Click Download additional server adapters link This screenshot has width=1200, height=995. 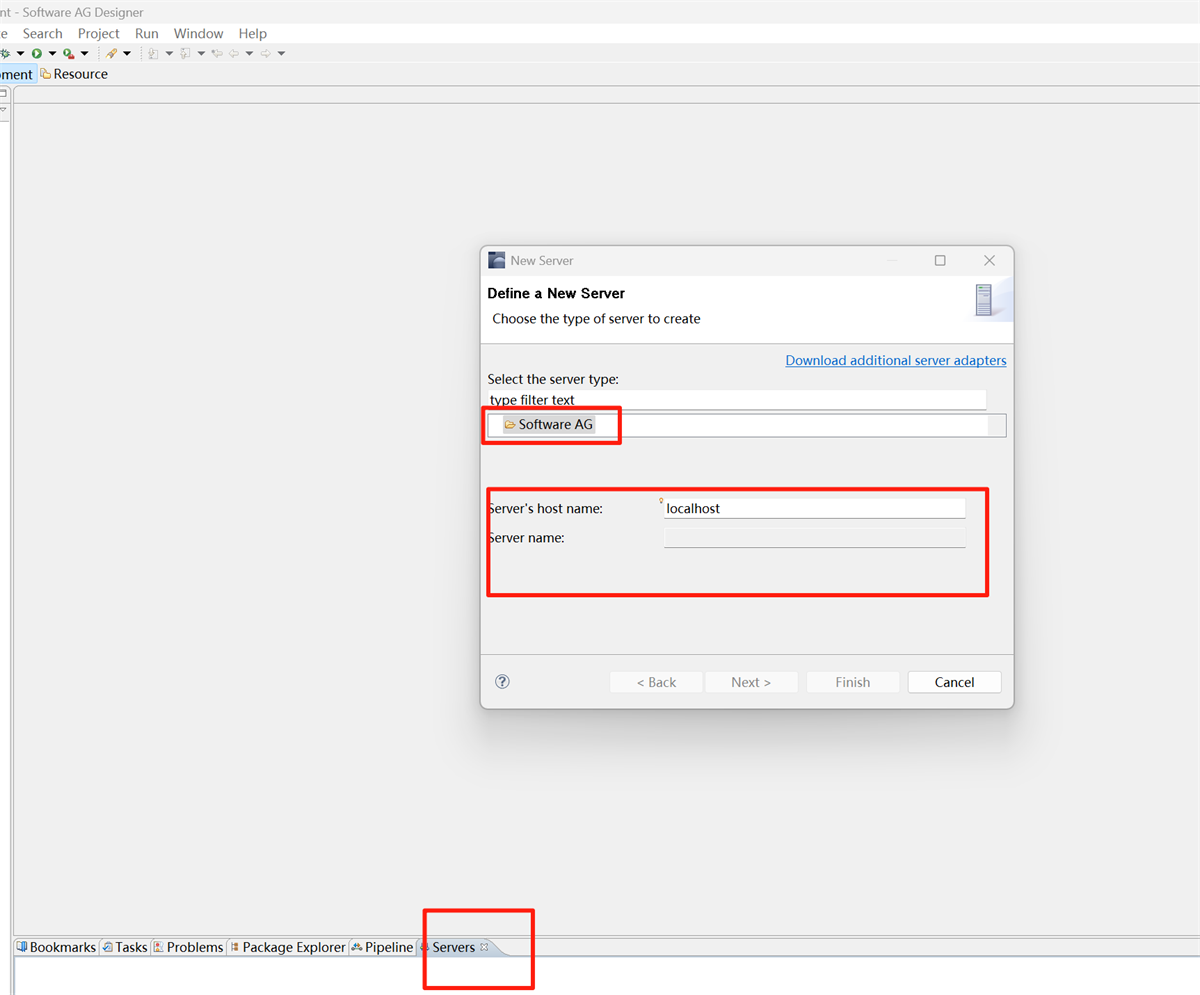coord(896,360)
